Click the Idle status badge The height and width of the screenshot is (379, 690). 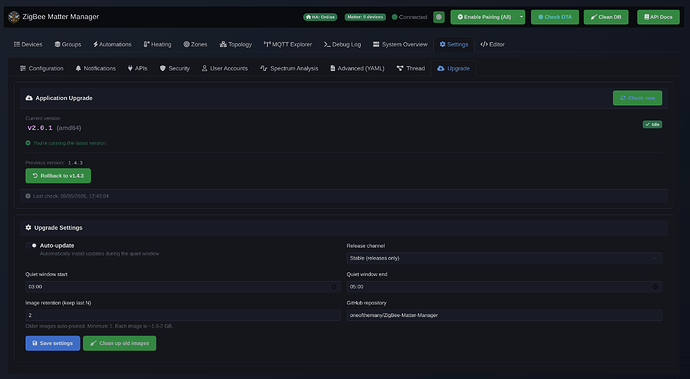click(x=652, y=125)
